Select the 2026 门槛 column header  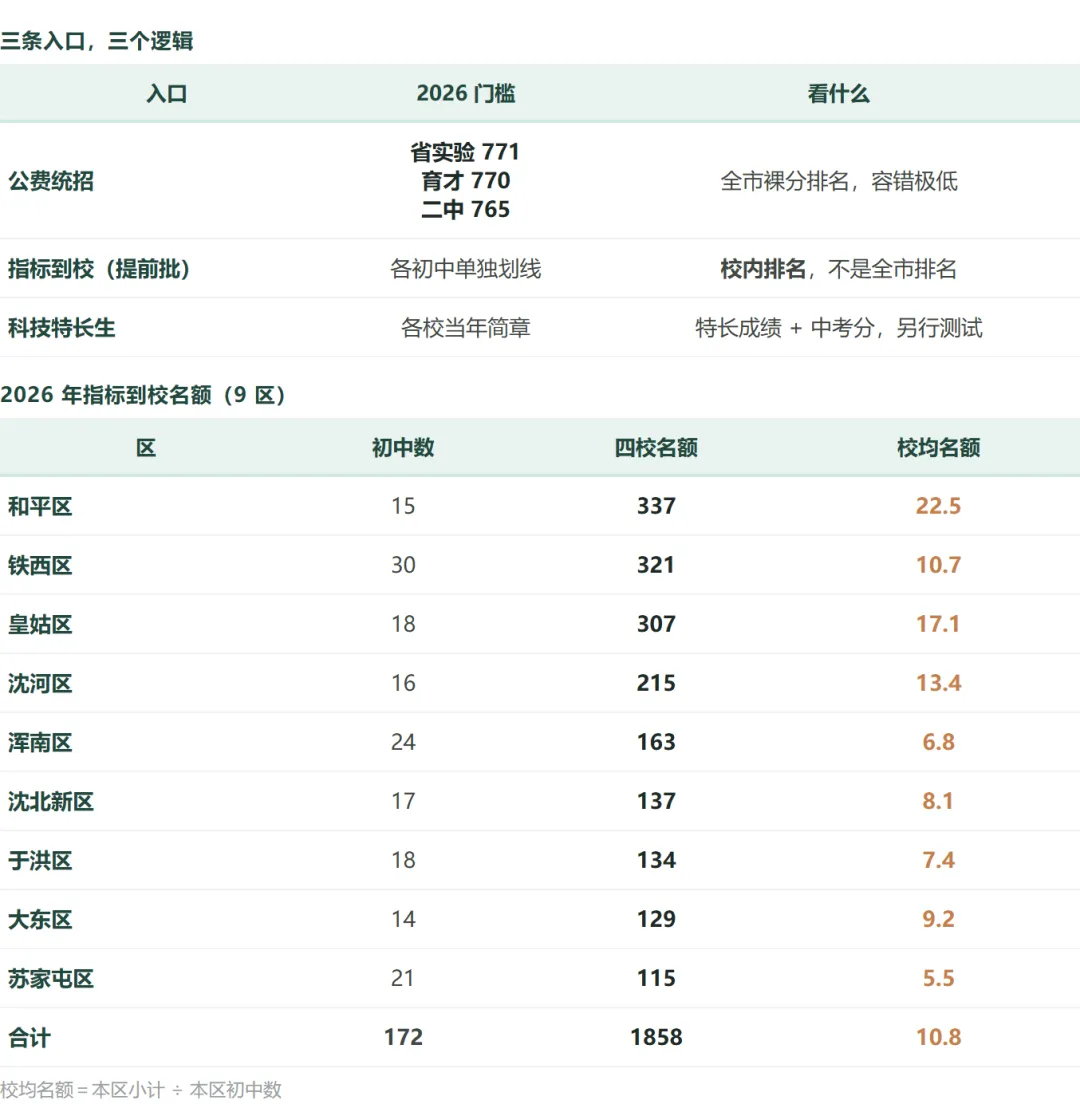tap(465, 94)
